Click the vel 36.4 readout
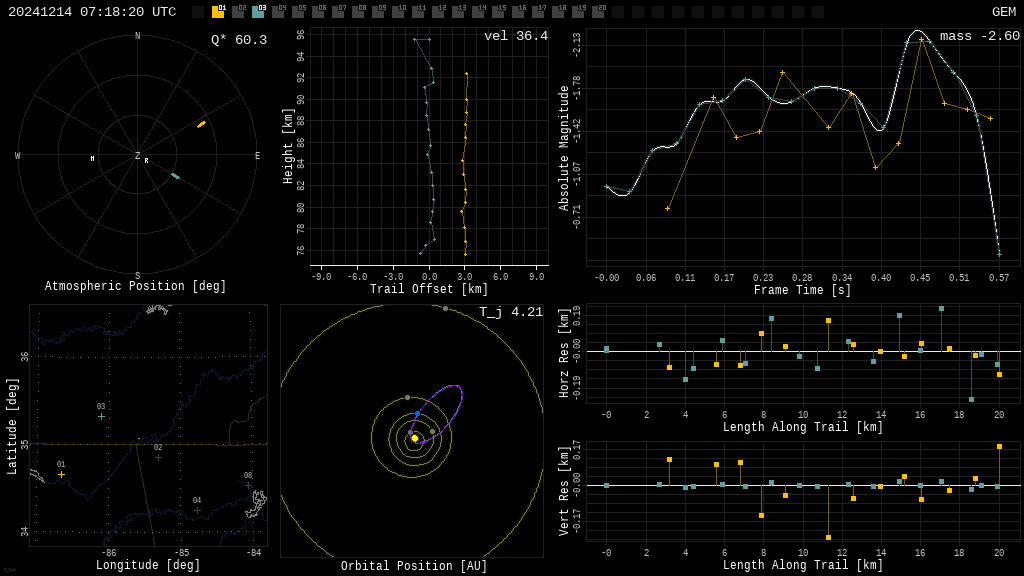Image resolution: width=1024 pixels, height=576 pixels. point(515,36)
